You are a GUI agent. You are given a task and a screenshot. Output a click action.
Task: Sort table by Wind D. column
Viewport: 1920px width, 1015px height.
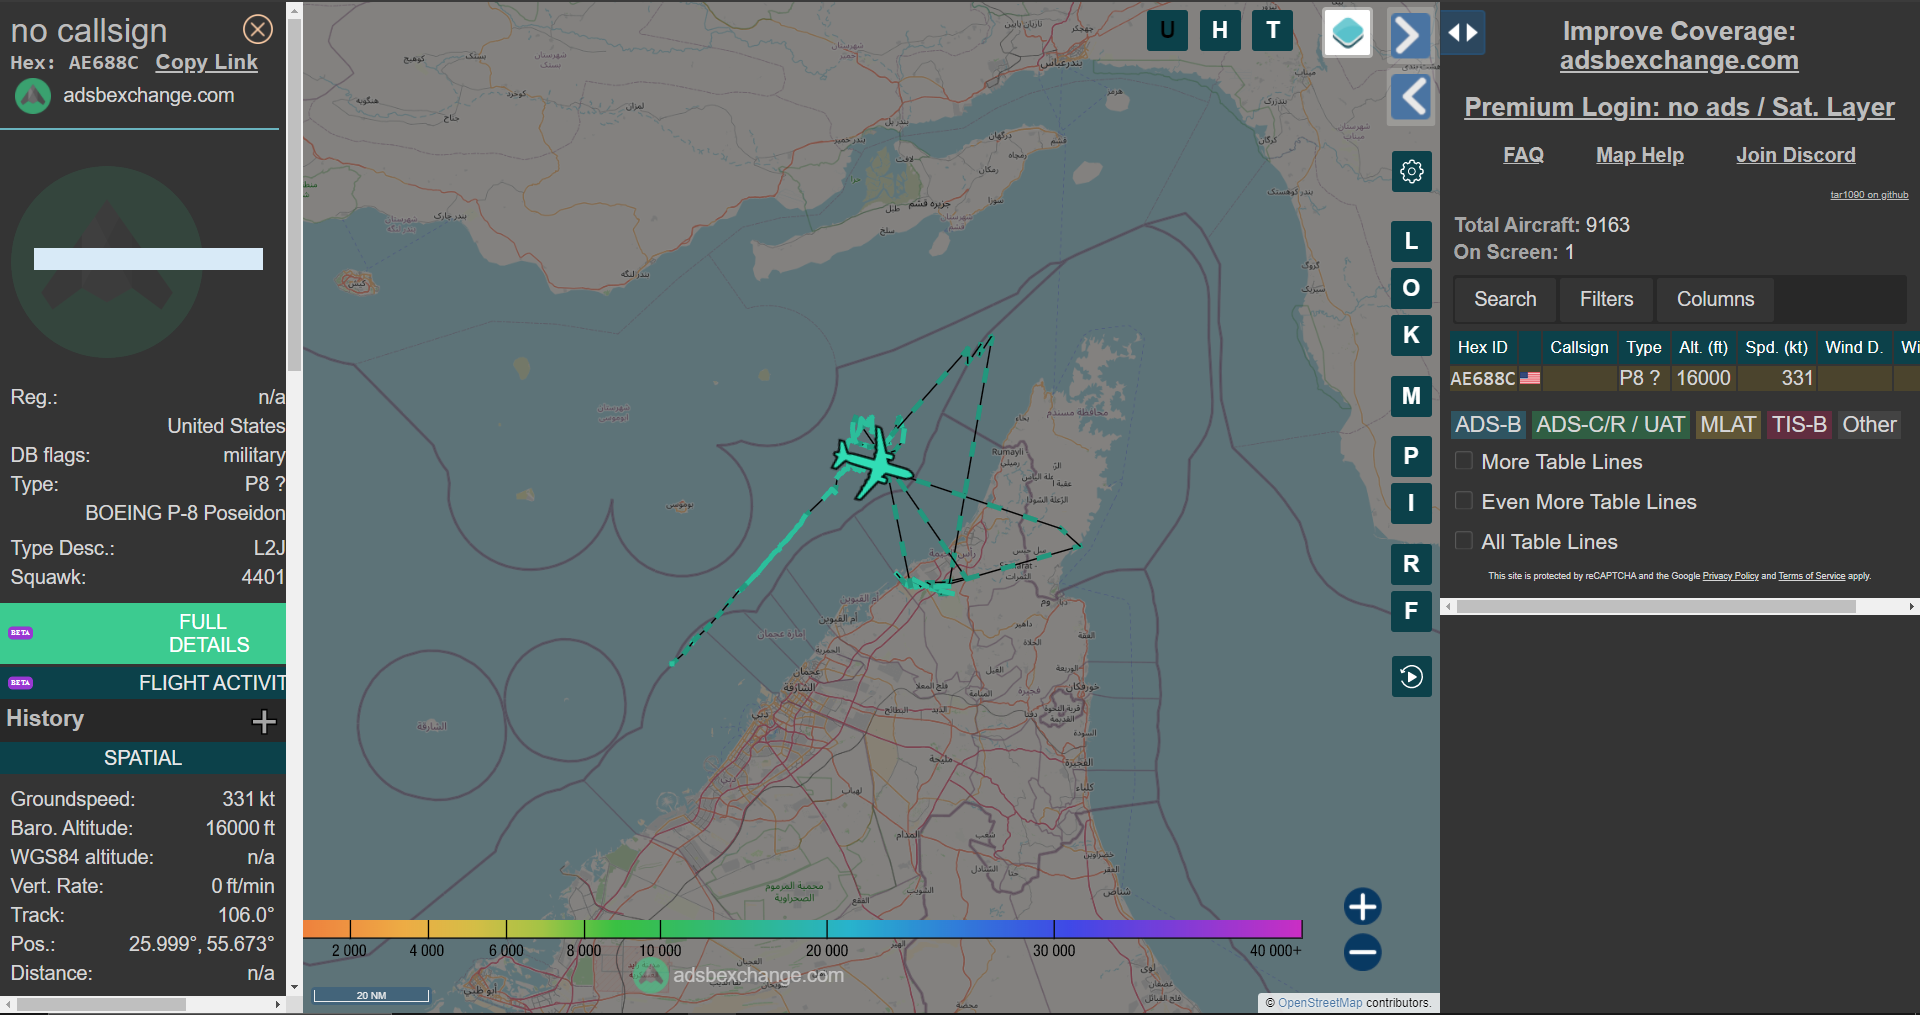pos(1853,347)
